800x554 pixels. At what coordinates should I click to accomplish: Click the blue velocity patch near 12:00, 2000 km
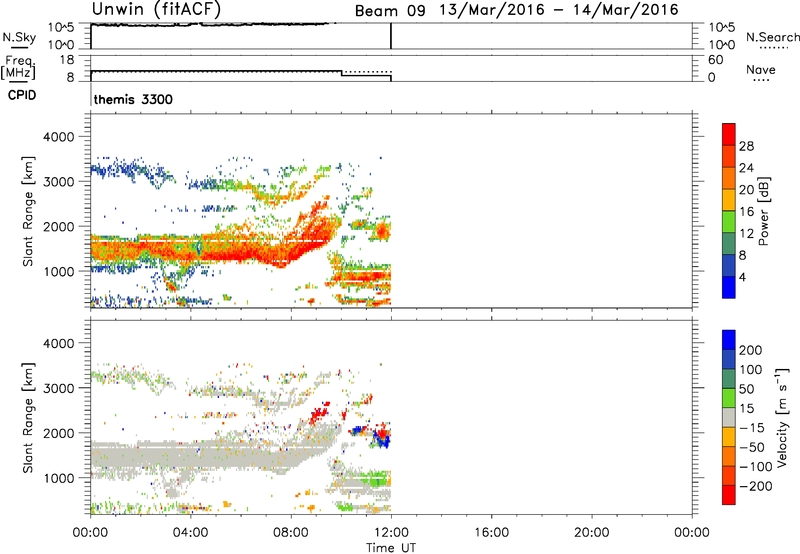382,439
